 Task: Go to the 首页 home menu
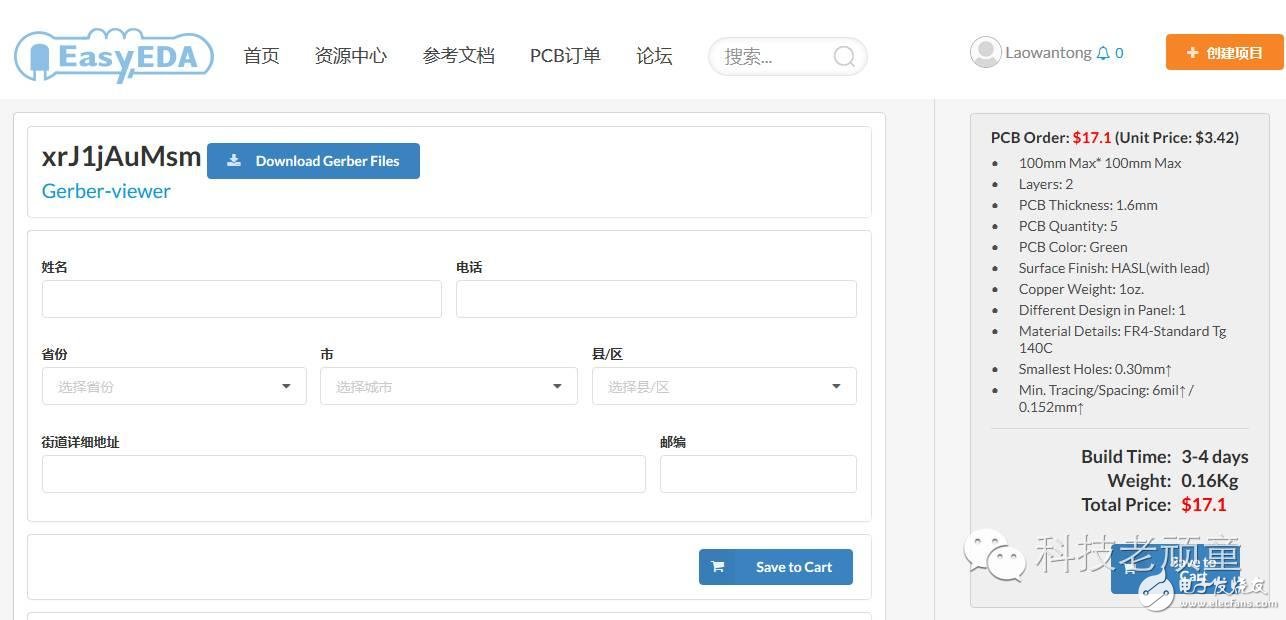261,56
